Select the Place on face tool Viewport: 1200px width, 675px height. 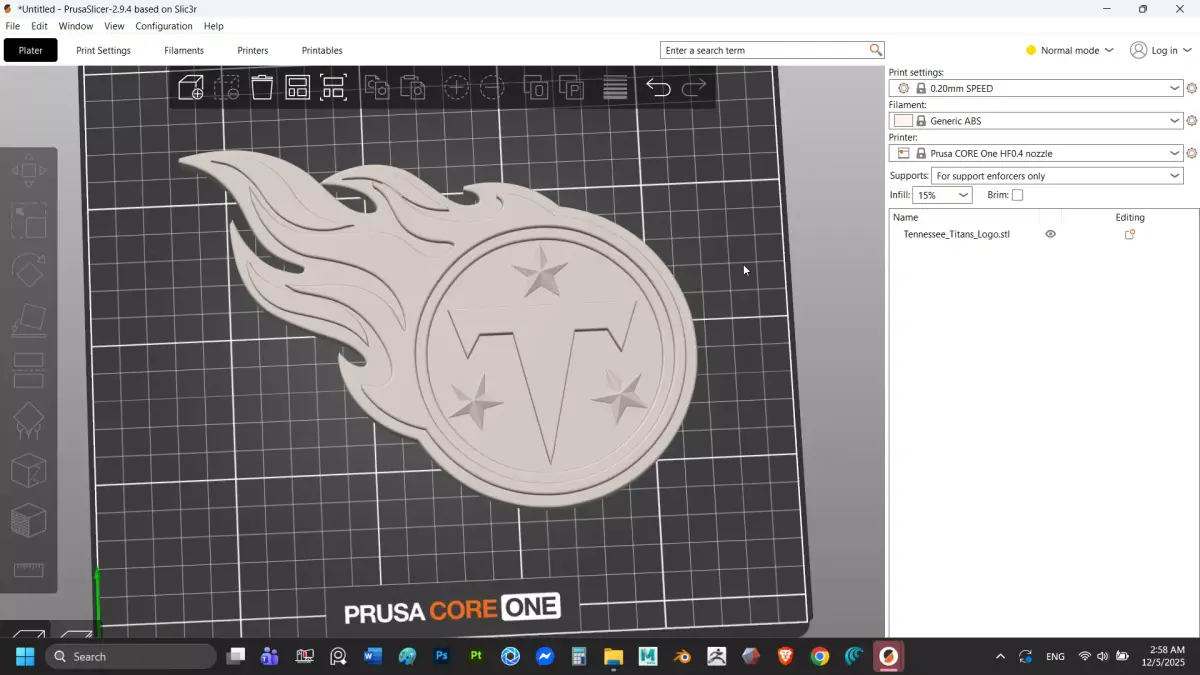click(28, 321)
